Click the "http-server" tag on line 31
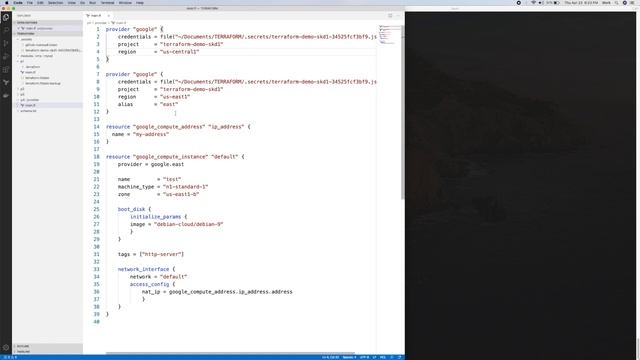Image resolution: width=640 pixels, height=360 pixels. point(162,254)
